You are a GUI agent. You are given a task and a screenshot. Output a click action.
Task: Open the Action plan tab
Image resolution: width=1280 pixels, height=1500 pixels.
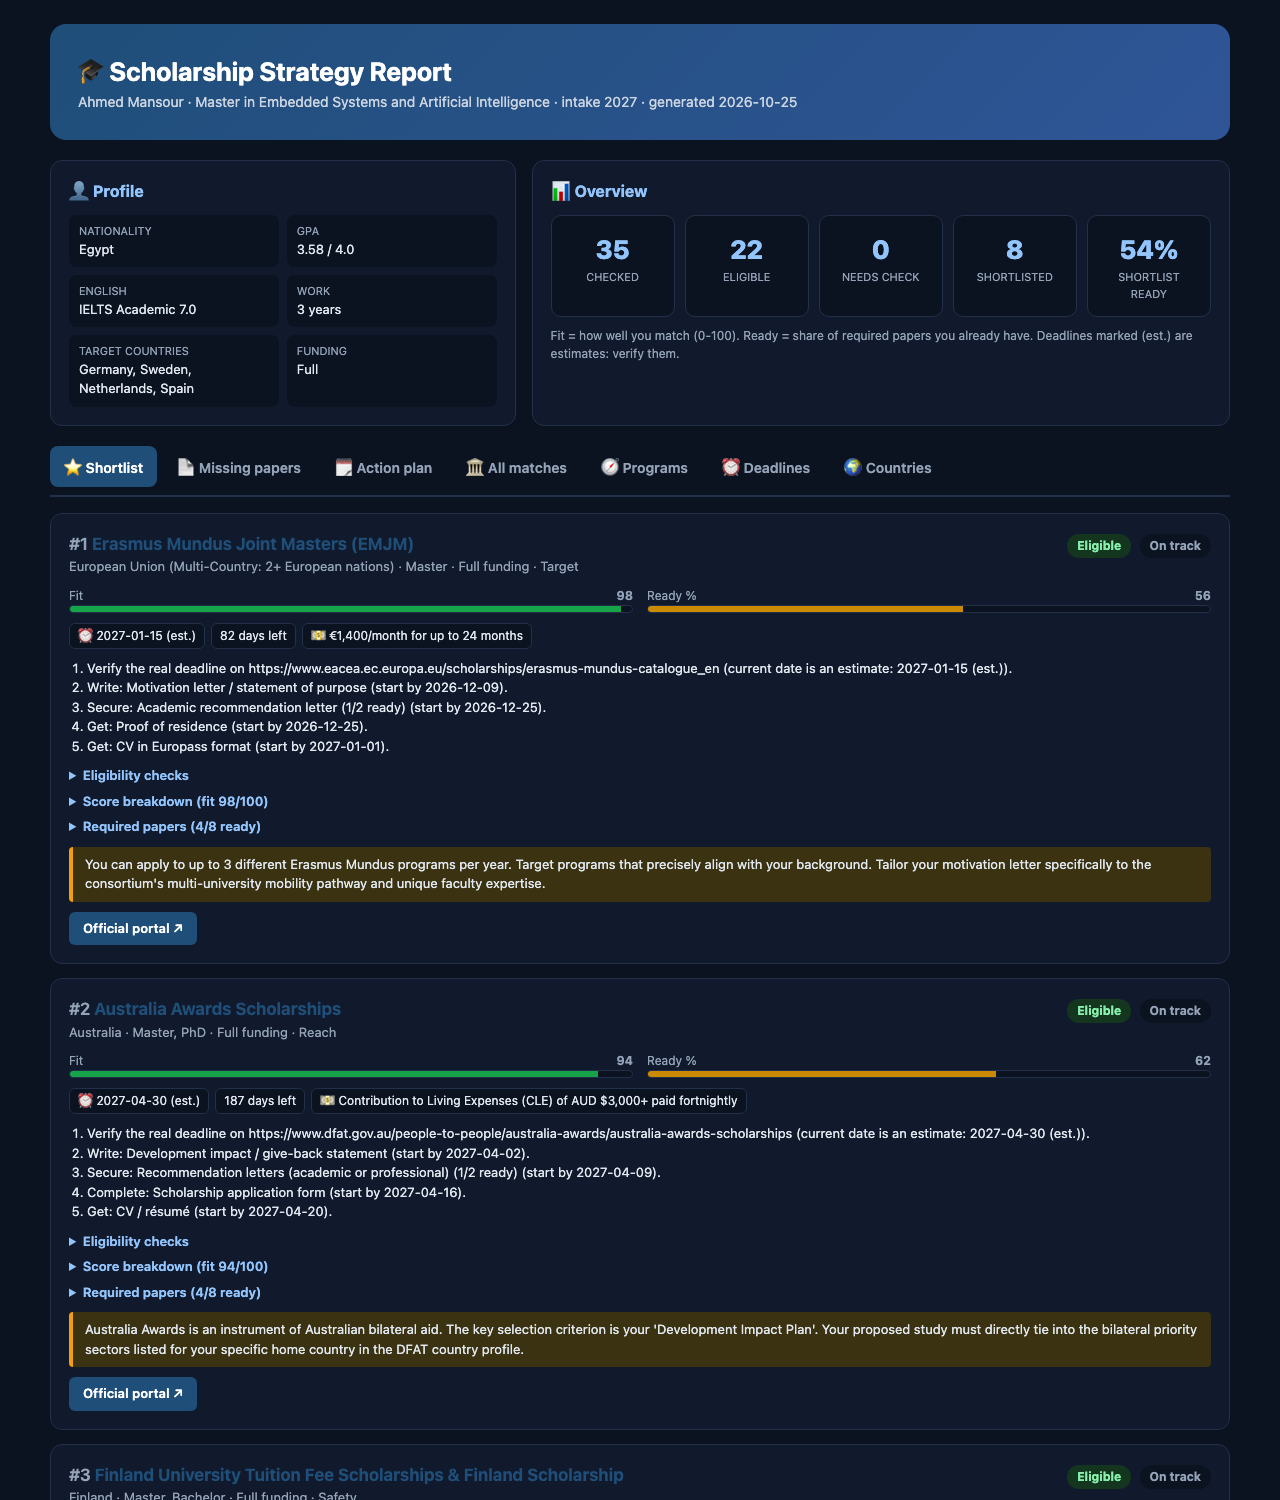point(384,467)
